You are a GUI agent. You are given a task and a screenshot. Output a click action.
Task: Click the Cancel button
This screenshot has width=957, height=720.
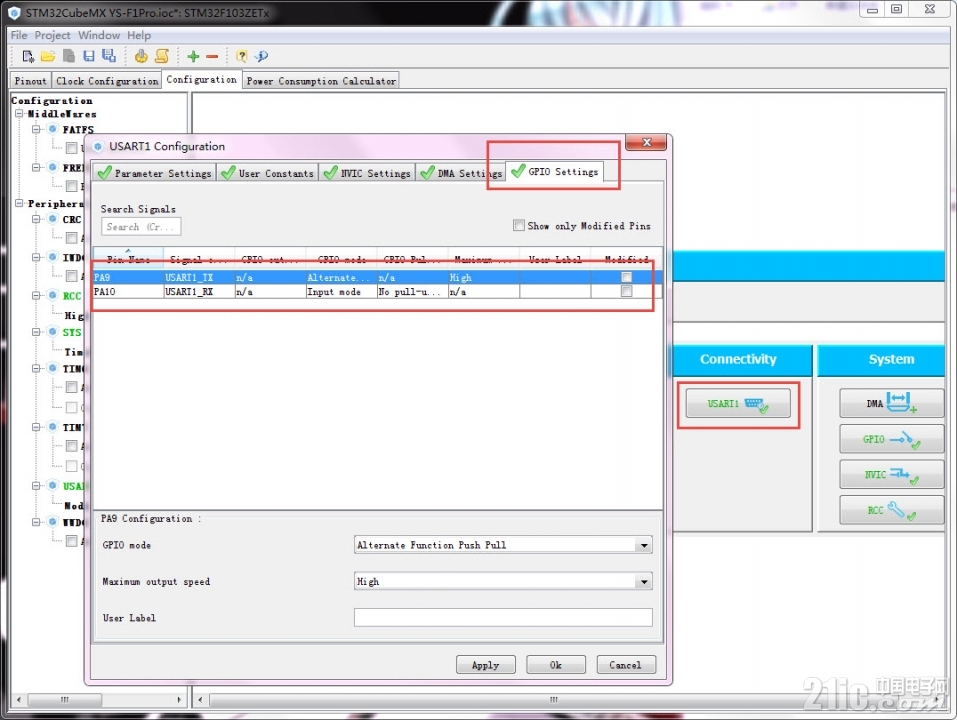[x=626, y=665]
